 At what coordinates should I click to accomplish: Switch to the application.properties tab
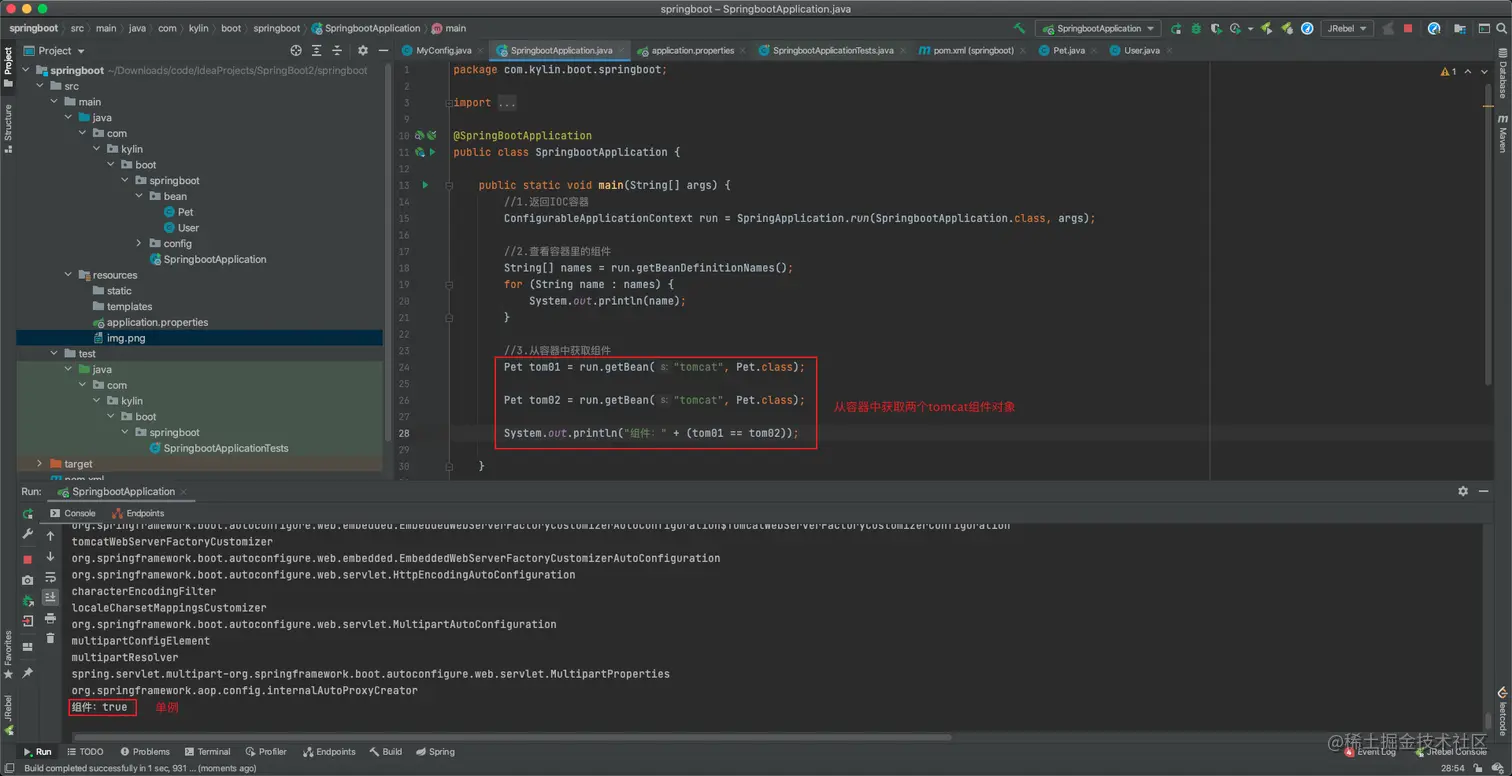(x=692, y=50)
